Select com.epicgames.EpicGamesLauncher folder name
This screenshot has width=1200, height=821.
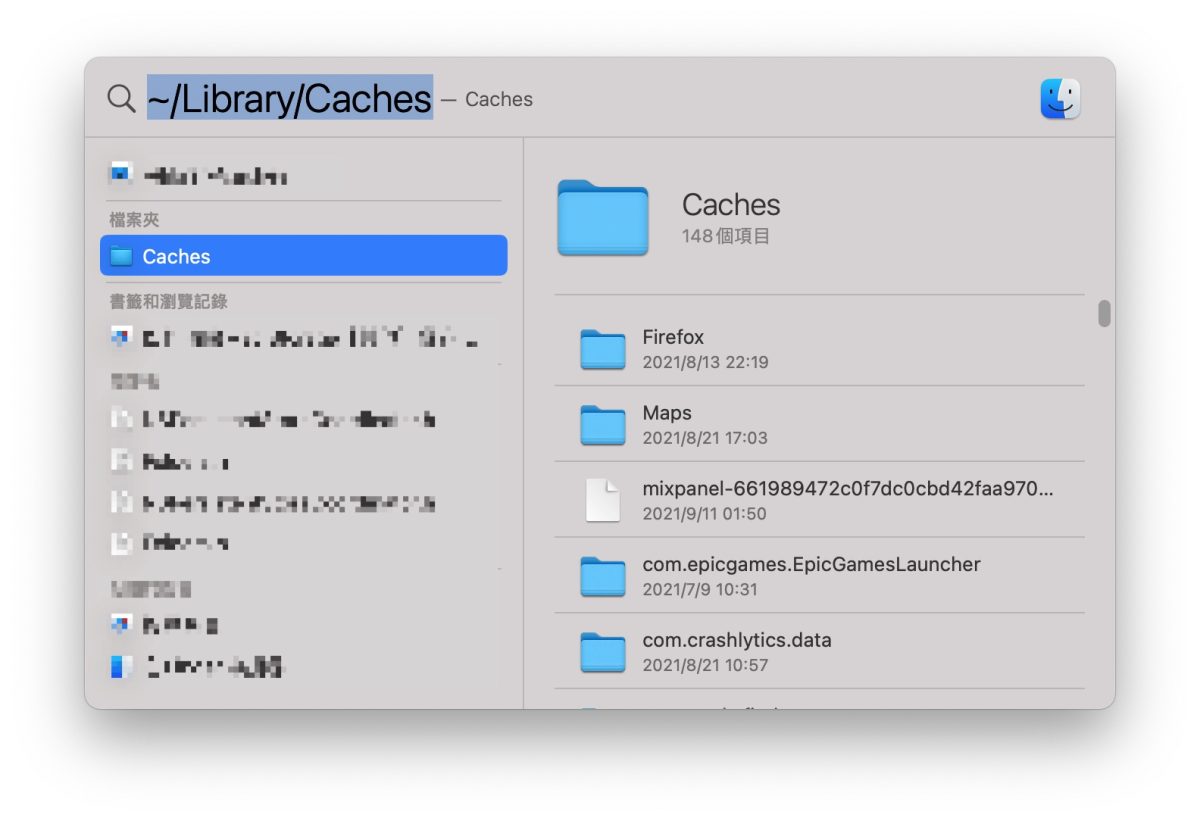point(811,564)
